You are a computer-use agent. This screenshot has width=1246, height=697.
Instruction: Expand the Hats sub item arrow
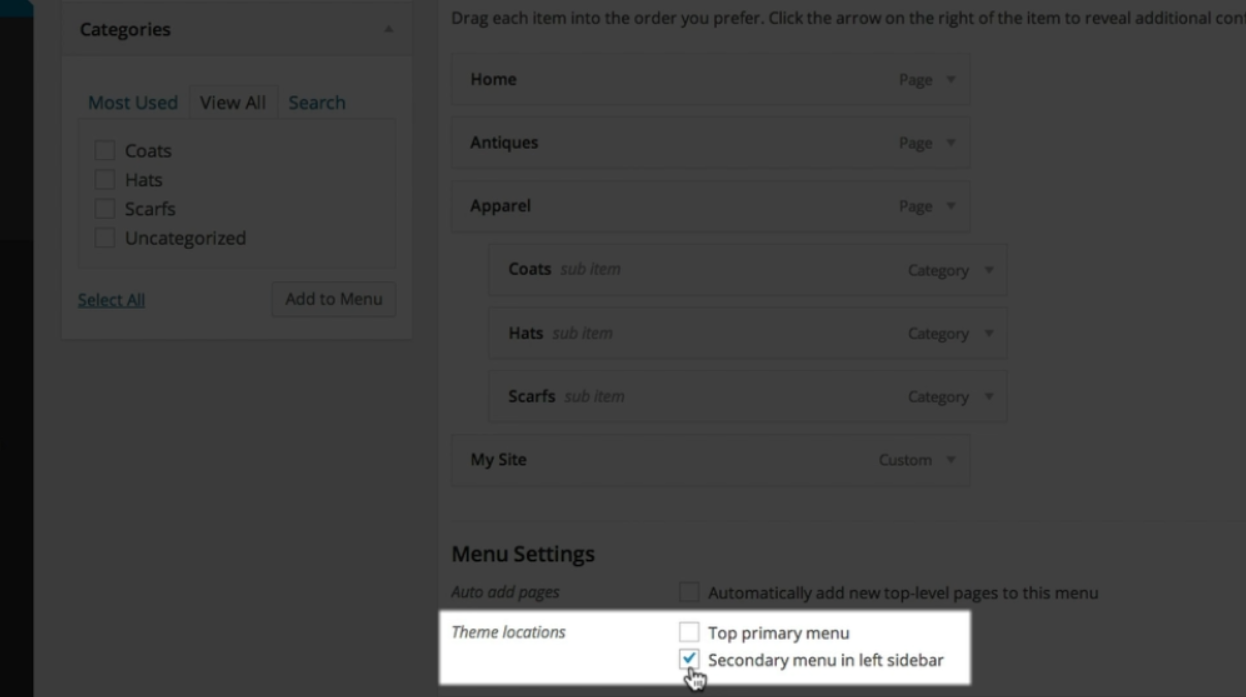point(989,334)
